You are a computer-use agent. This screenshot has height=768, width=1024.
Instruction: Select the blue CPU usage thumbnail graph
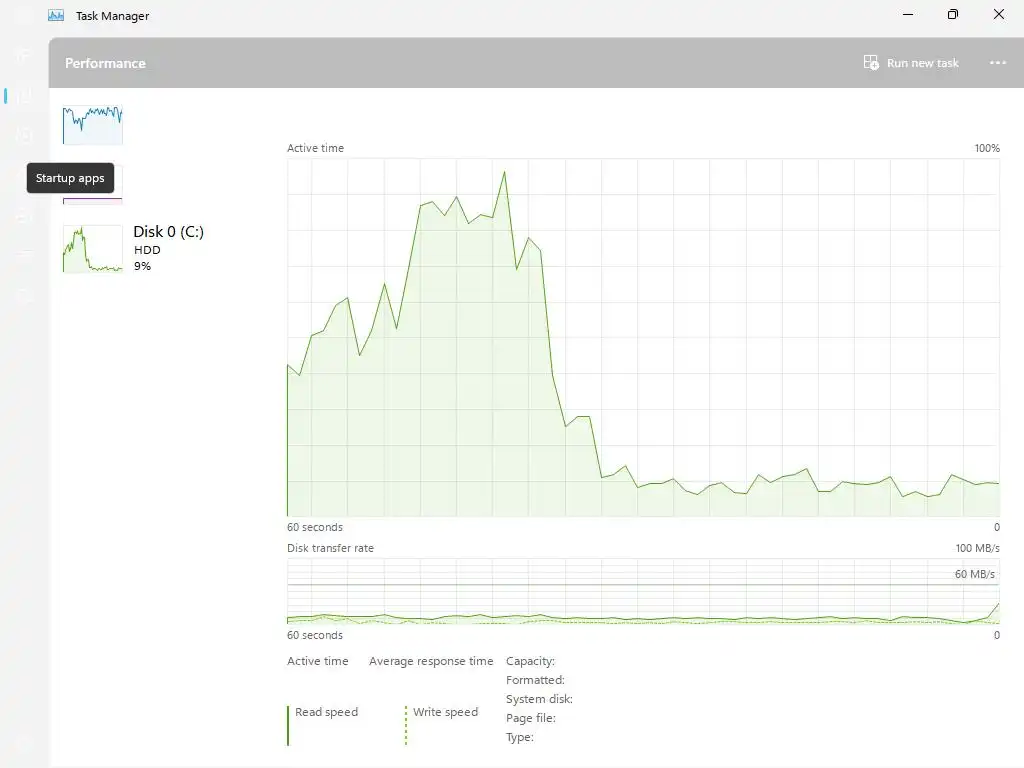click(93, 125)
